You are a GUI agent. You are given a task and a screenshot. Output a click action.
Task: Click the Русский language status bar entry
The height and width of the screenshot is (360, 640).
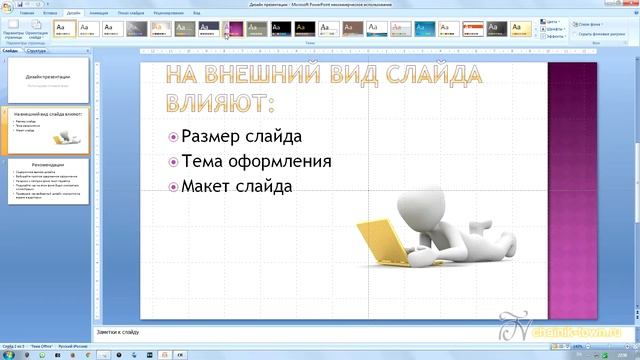tap(73, 347)
